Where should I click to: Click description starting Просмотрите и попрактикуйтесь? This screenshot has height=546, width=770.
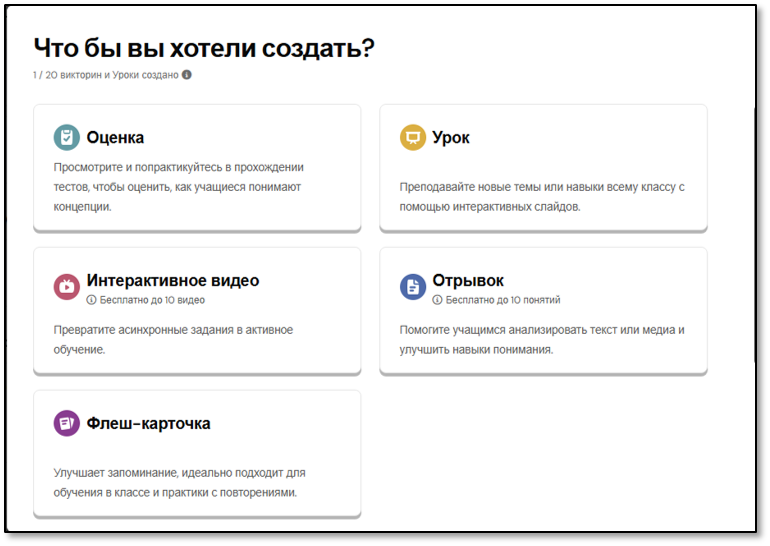179,187
